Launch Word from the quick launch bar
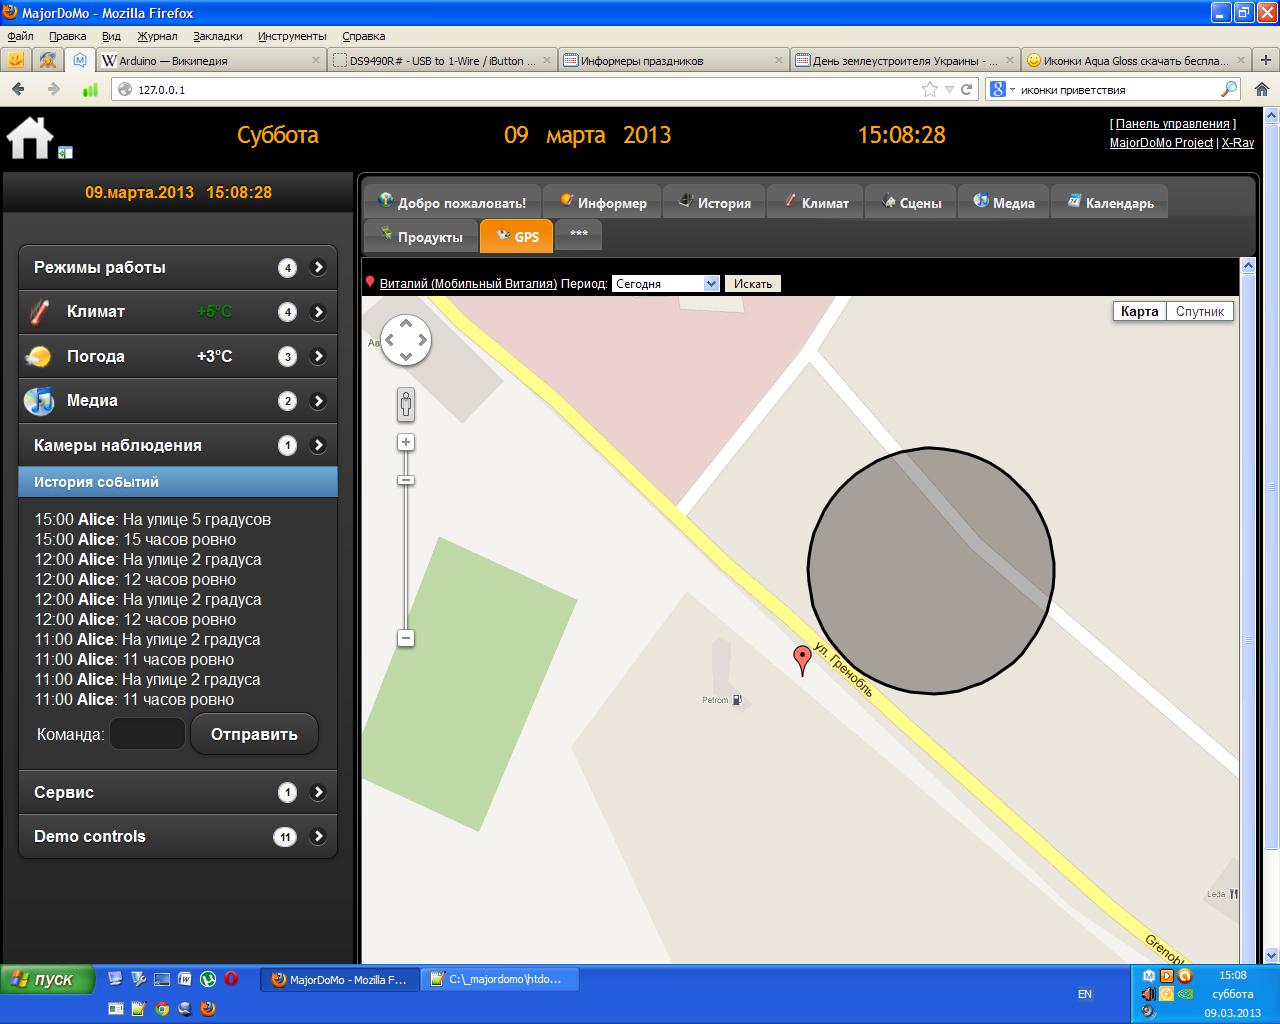 click(x=185, y=979)
